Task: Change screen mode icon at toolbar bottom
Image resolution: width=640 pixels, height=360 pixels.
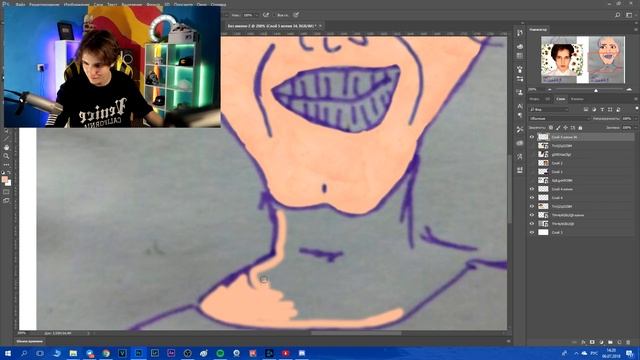Action: point(6,201)
